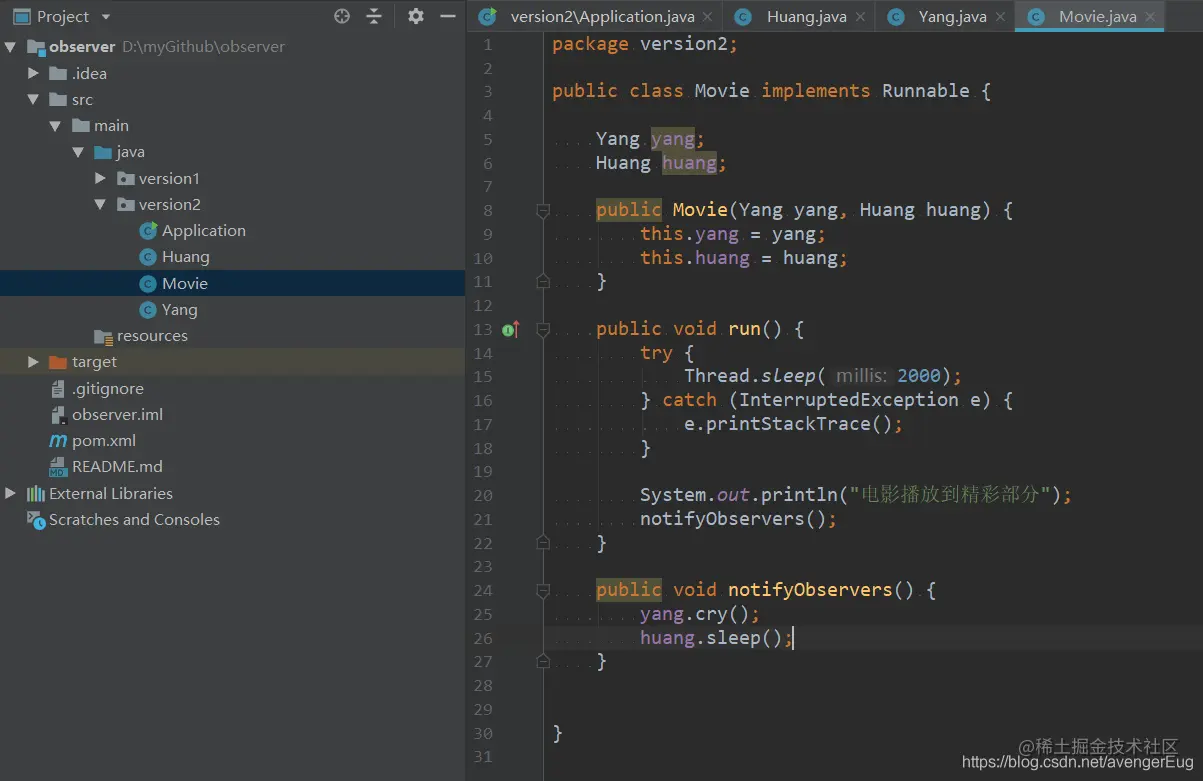This screenshot has height=781, width=1203.
Task: Fold the Movie constructor at line 8
Action: coord(543,210)
